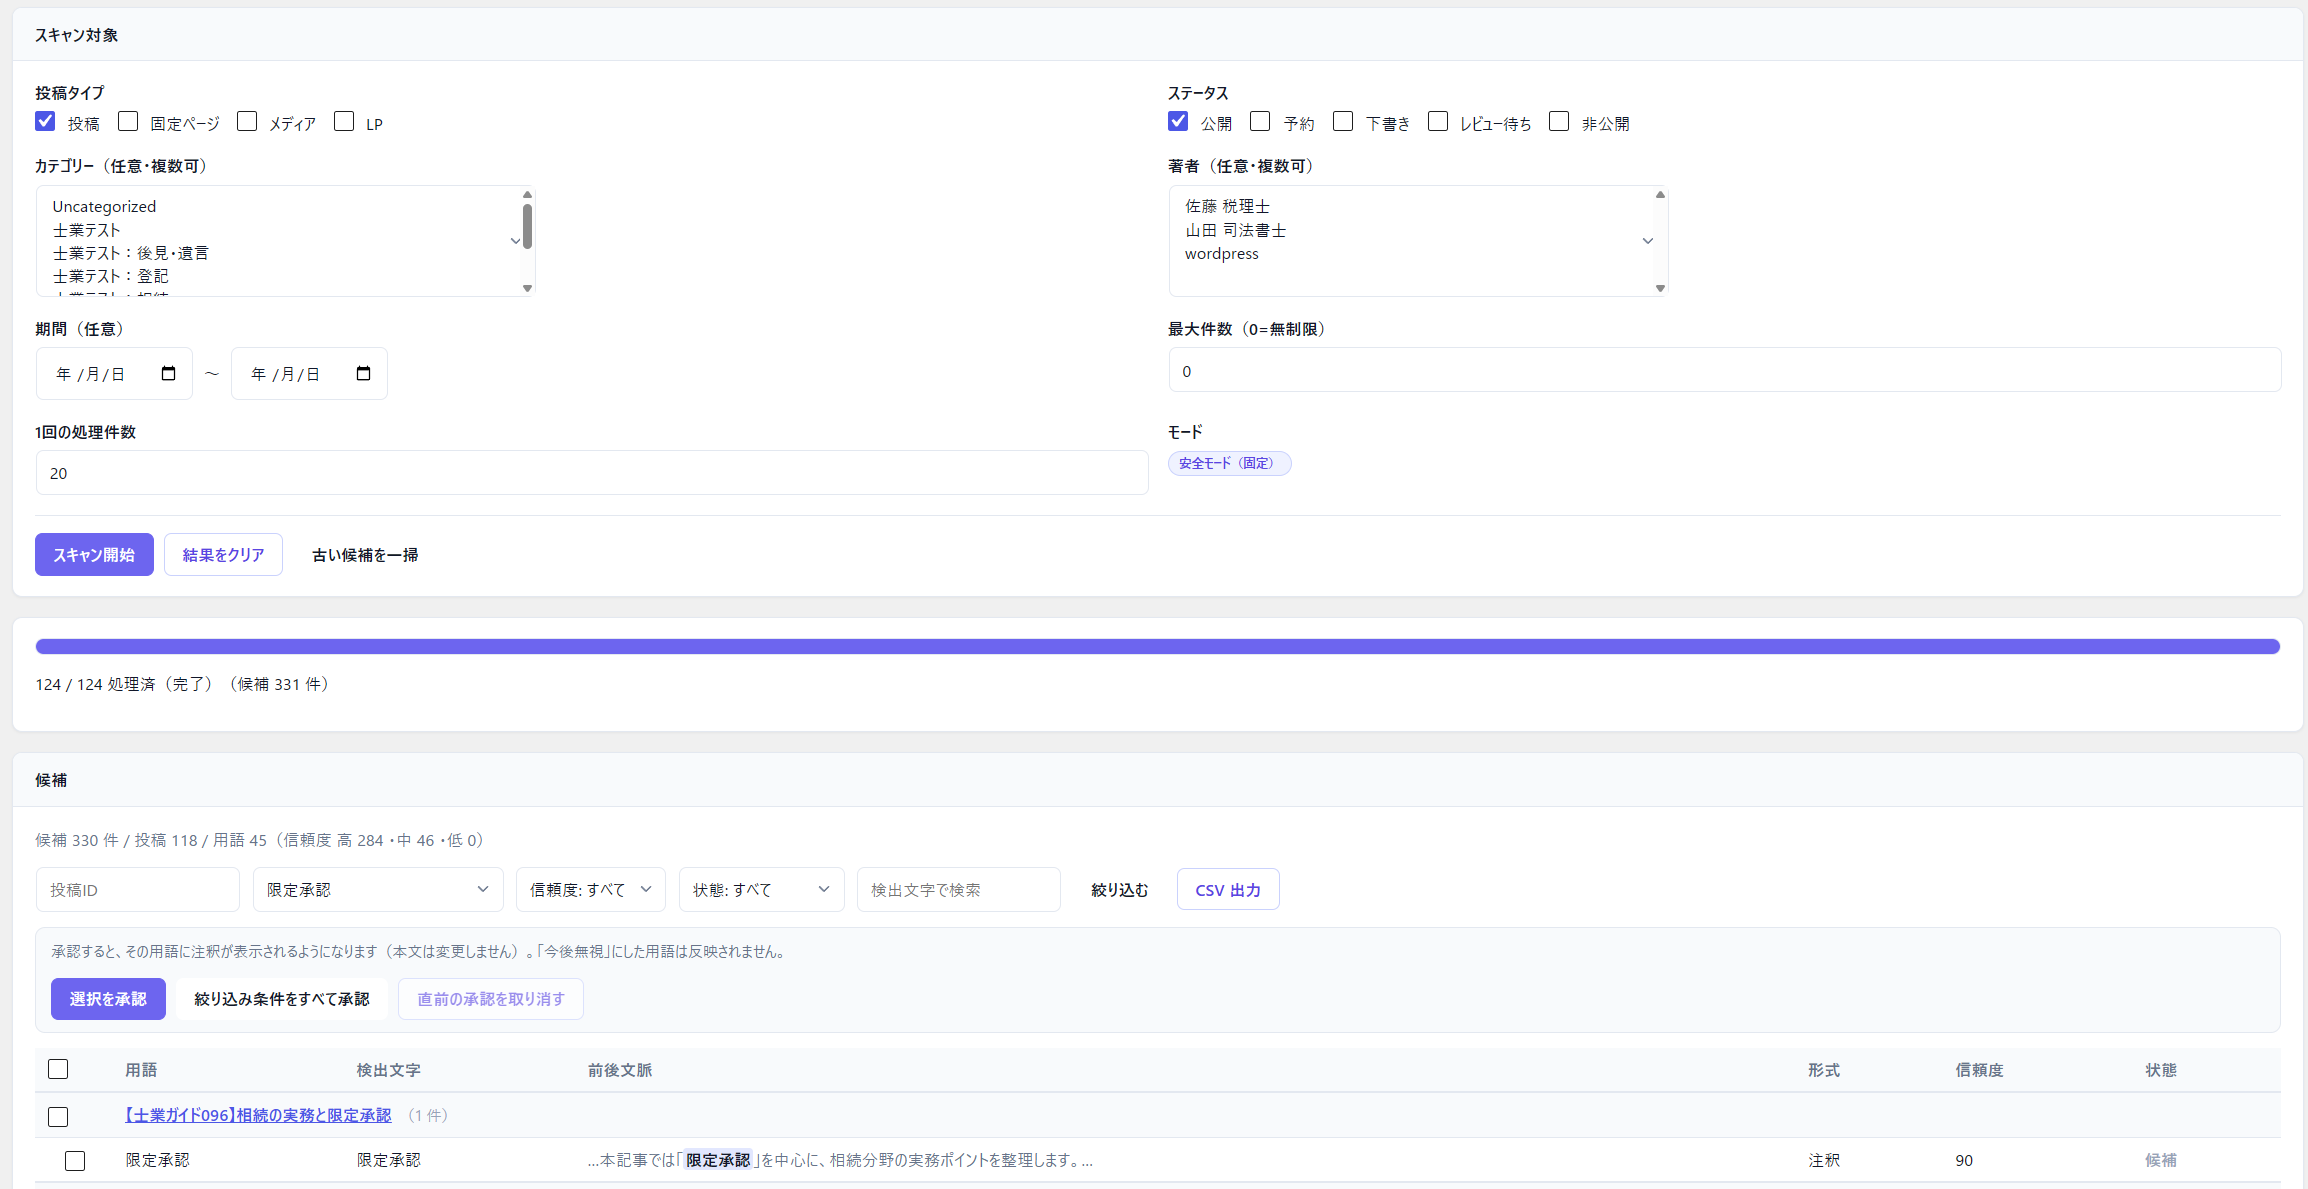Enable the メディア post type checkbox
Screen dimensions: 2308x1189
[247, 122]
